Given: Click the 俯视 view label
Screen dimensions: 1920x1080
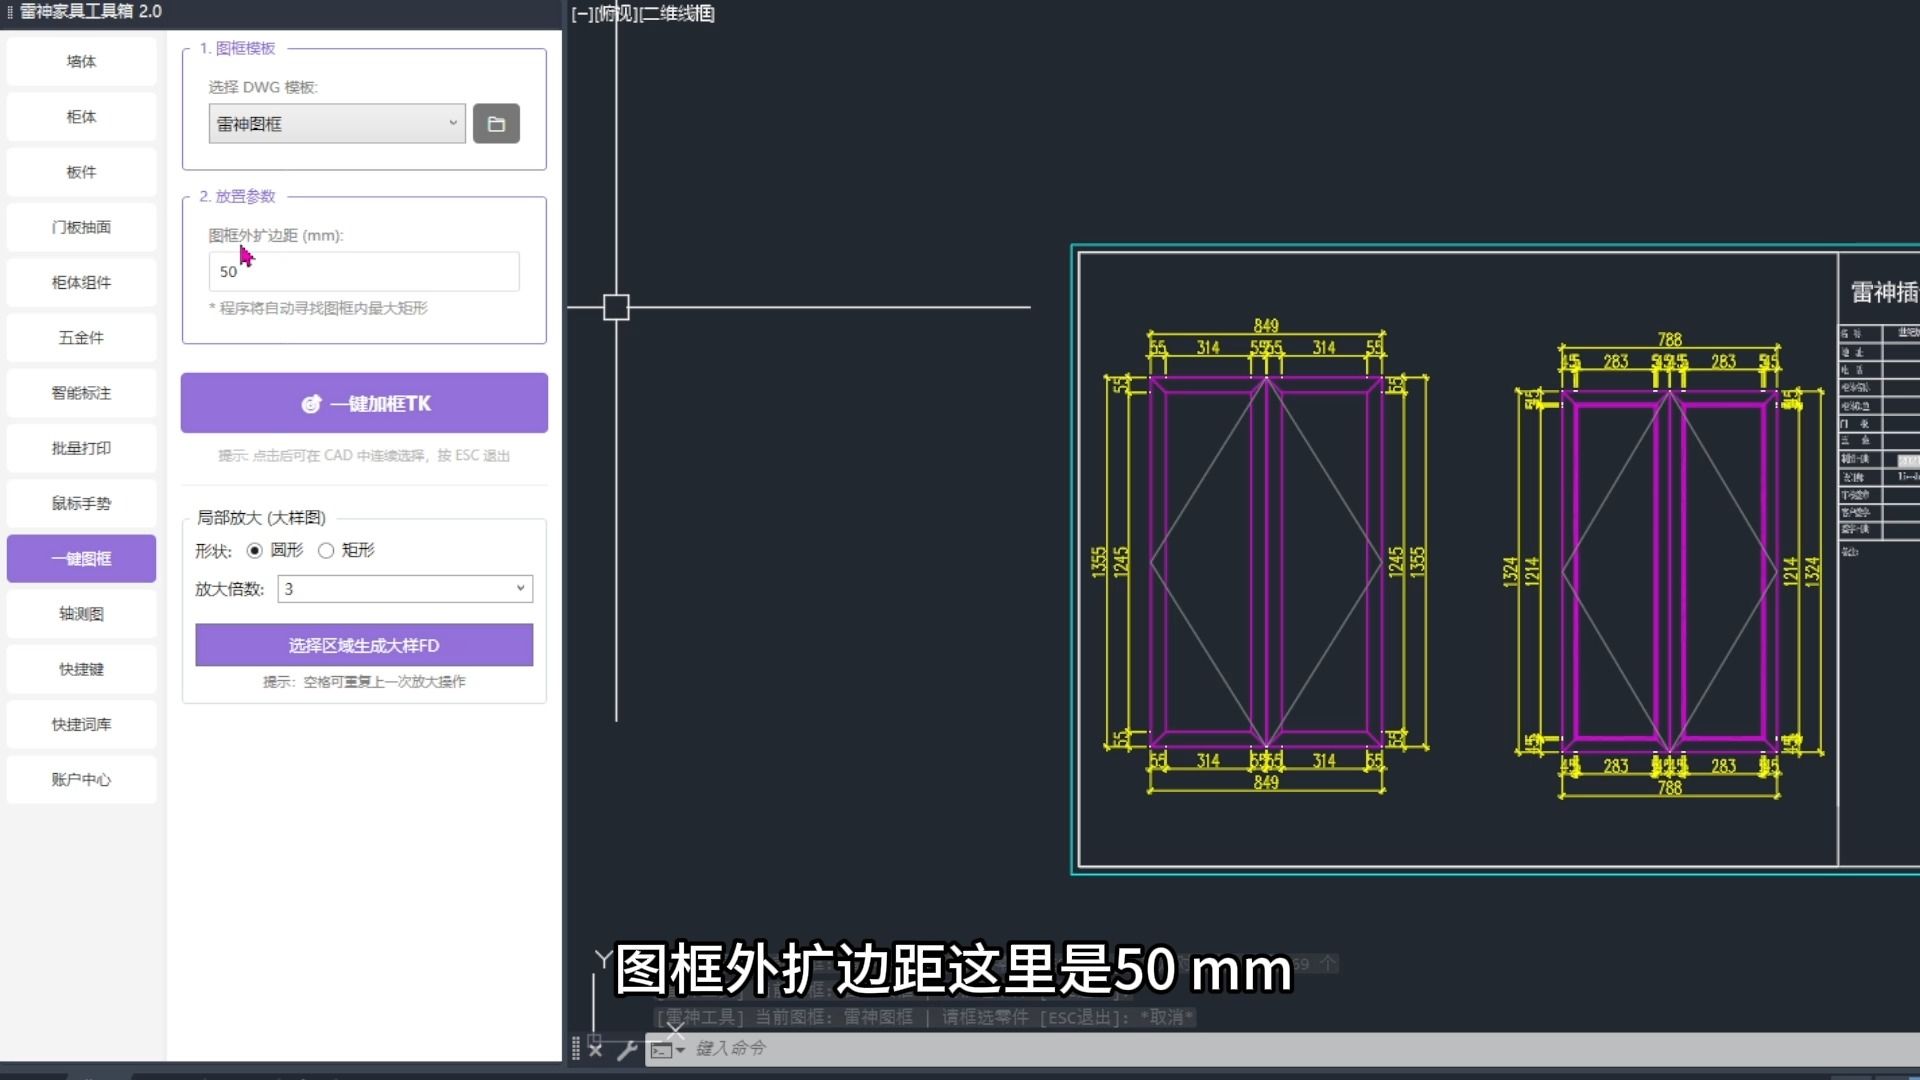Looking at the screenshot, I should tap(616, 14).
